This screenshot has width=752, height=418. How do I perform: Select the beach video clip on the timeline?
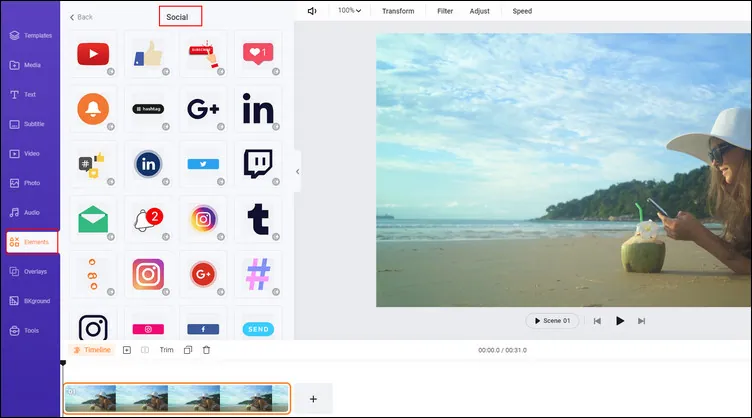177,398
